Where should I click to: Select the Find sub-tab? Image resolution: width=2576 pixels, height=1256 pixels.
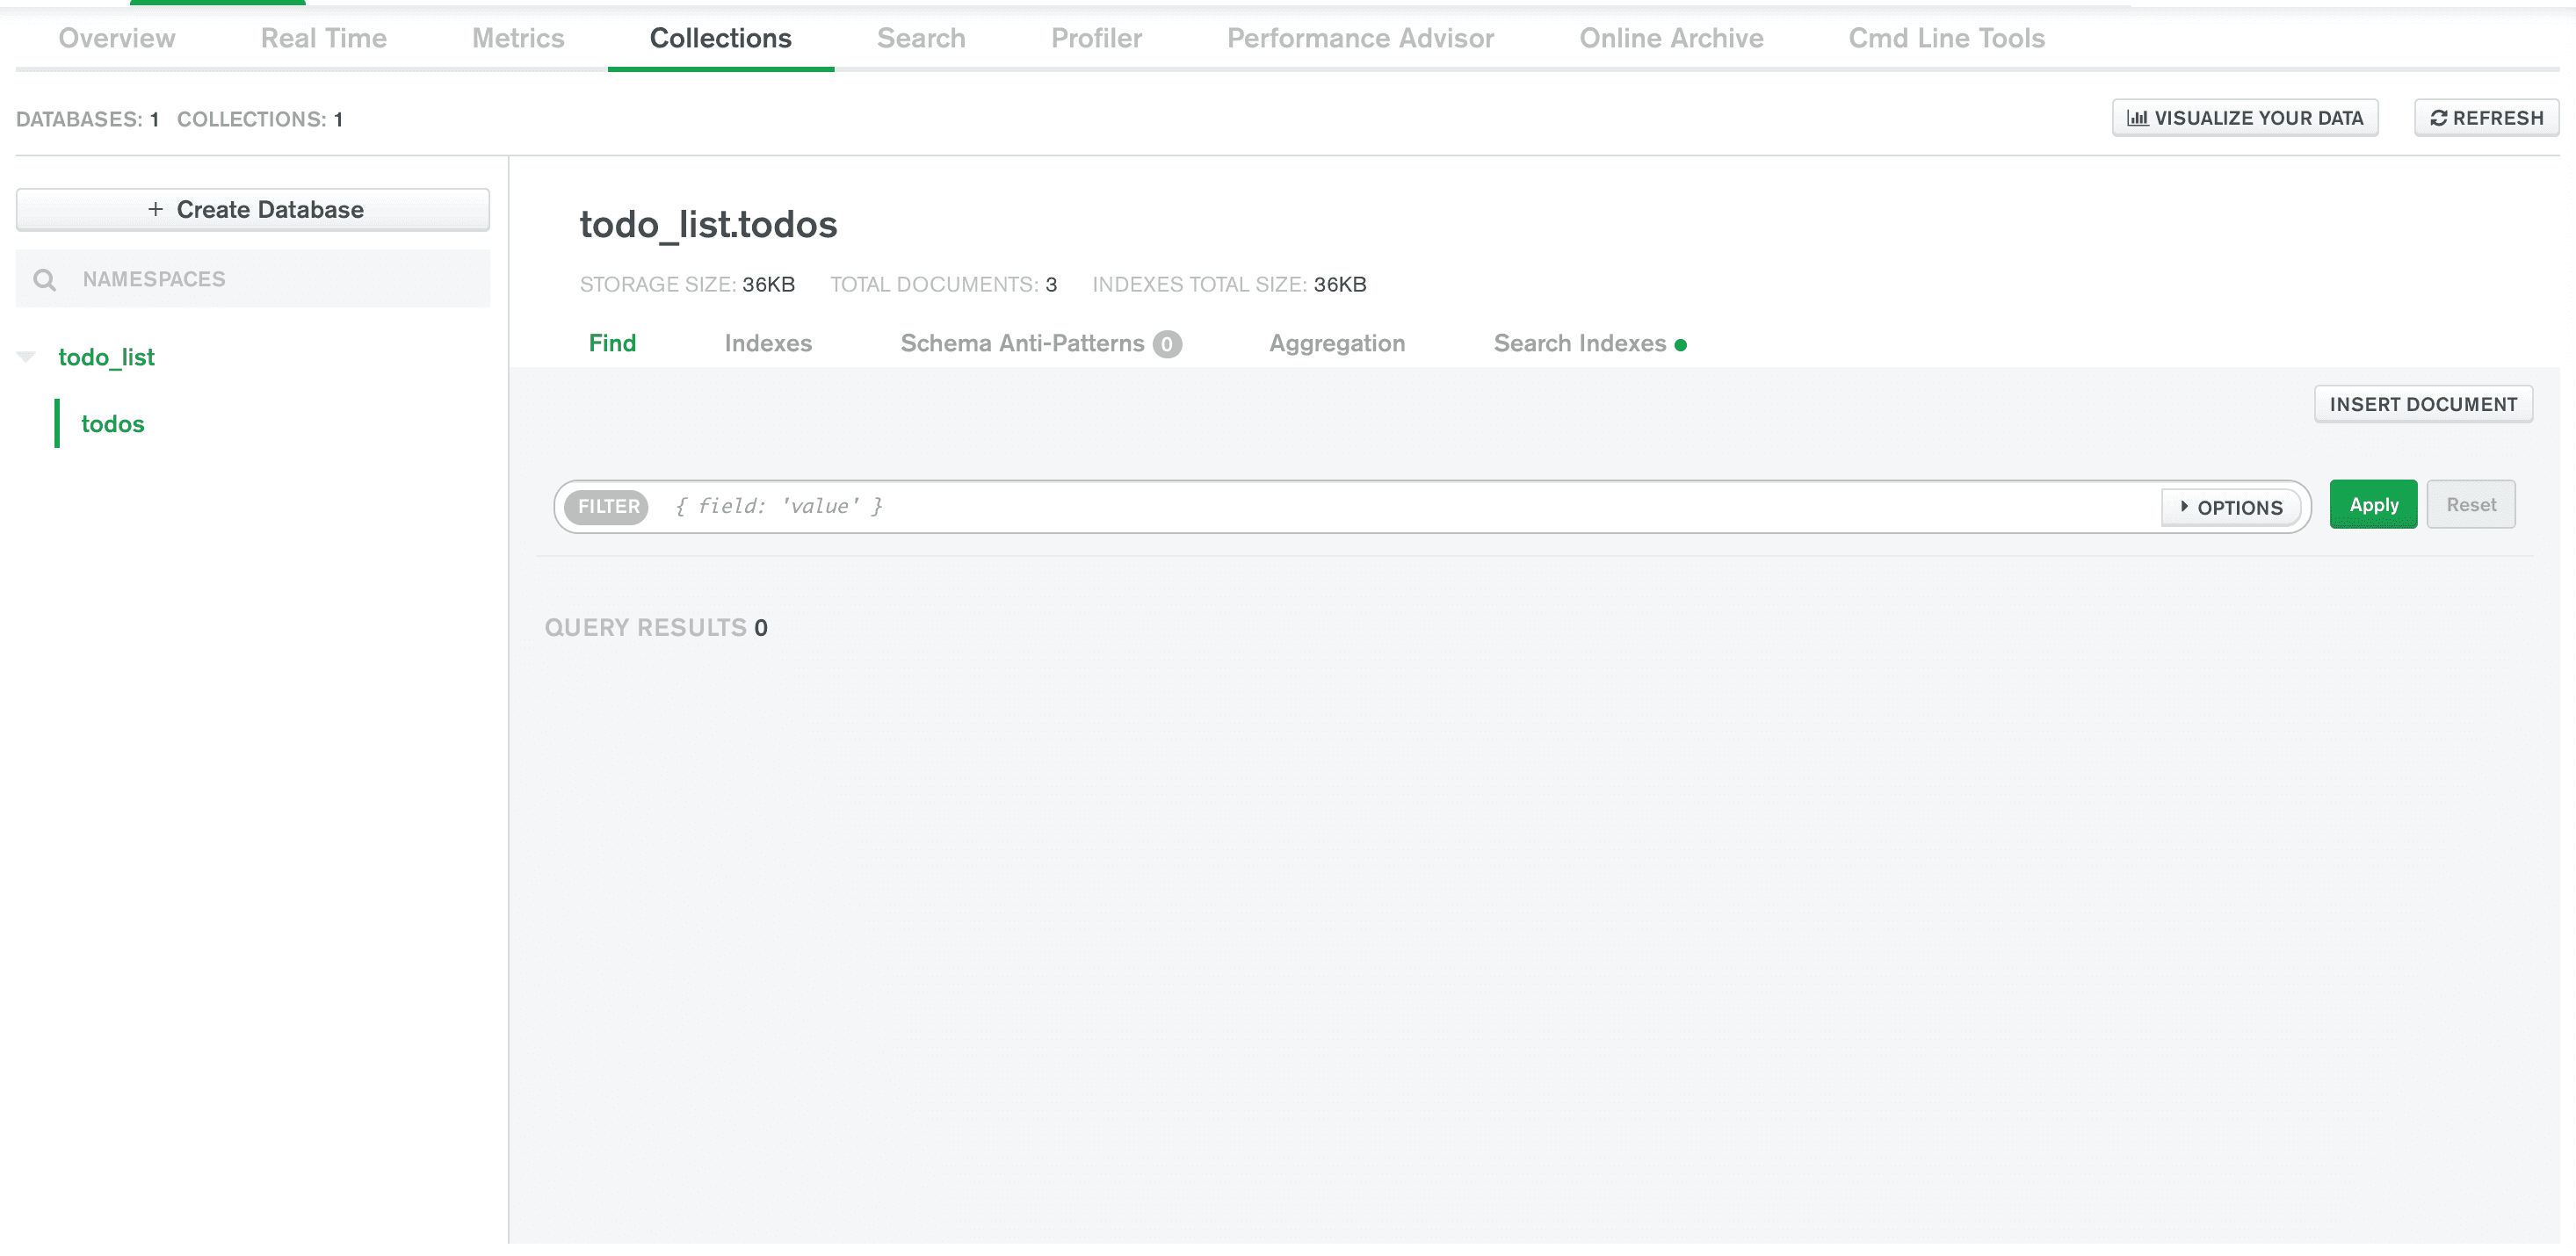click(612, 343)
